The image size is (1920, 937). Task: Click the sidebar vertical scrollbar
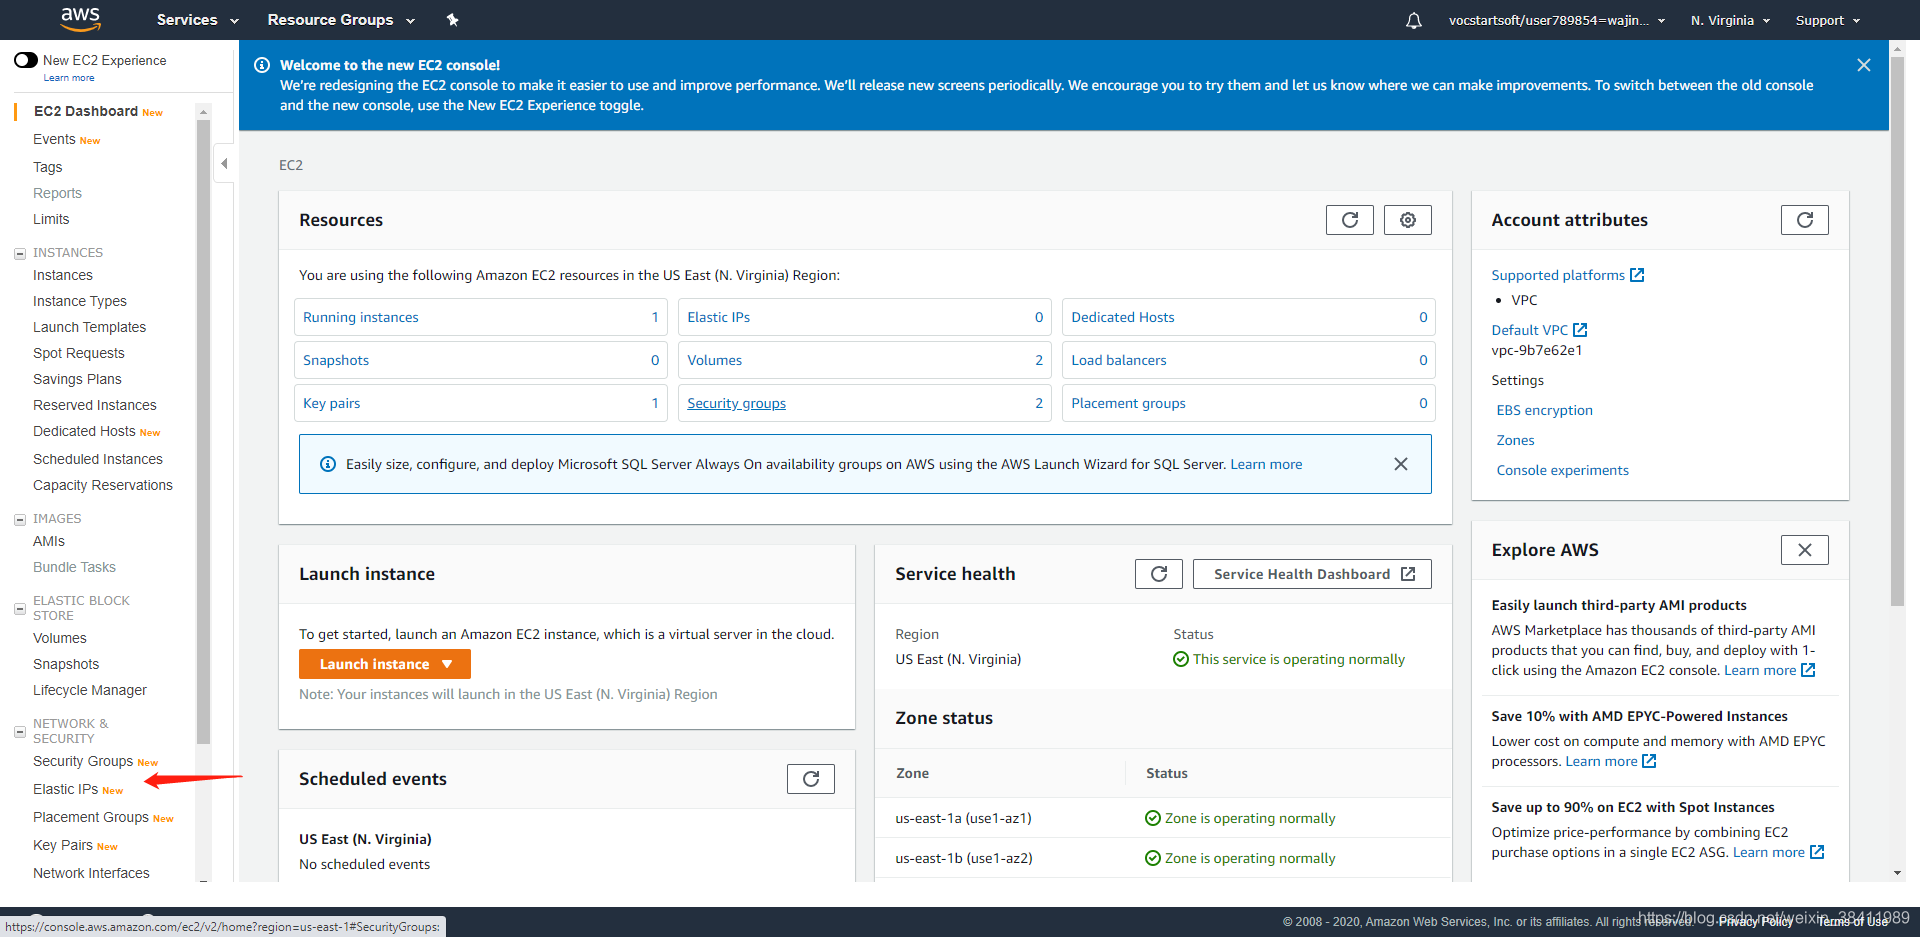204,432
